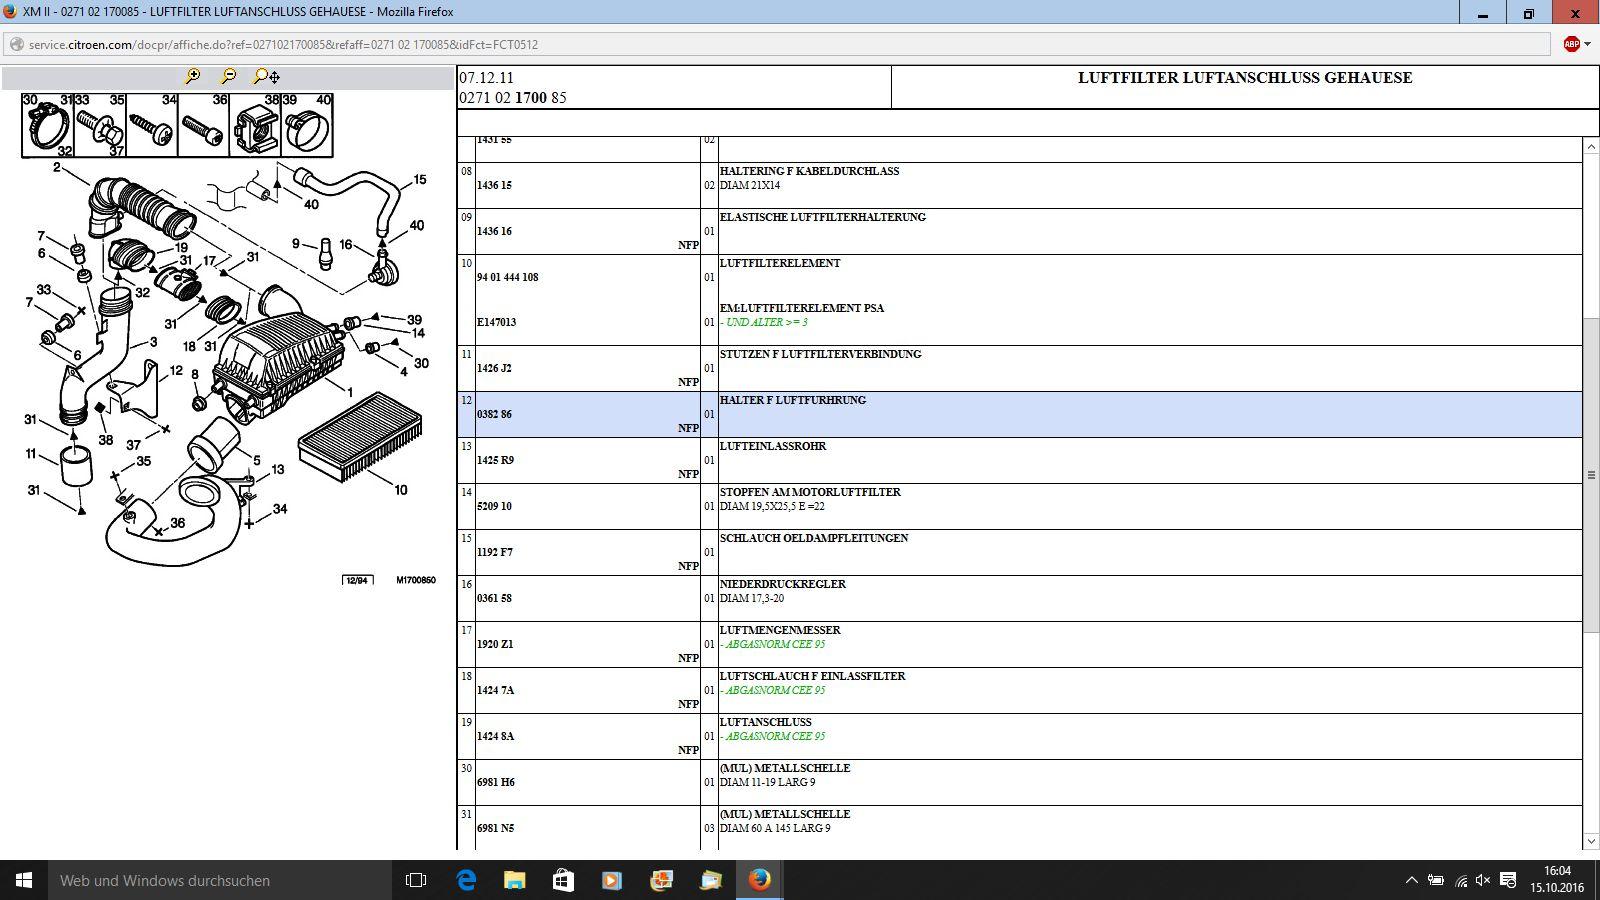Open Task View from the taskbar
1600x900 pixels.
point(416,880)
